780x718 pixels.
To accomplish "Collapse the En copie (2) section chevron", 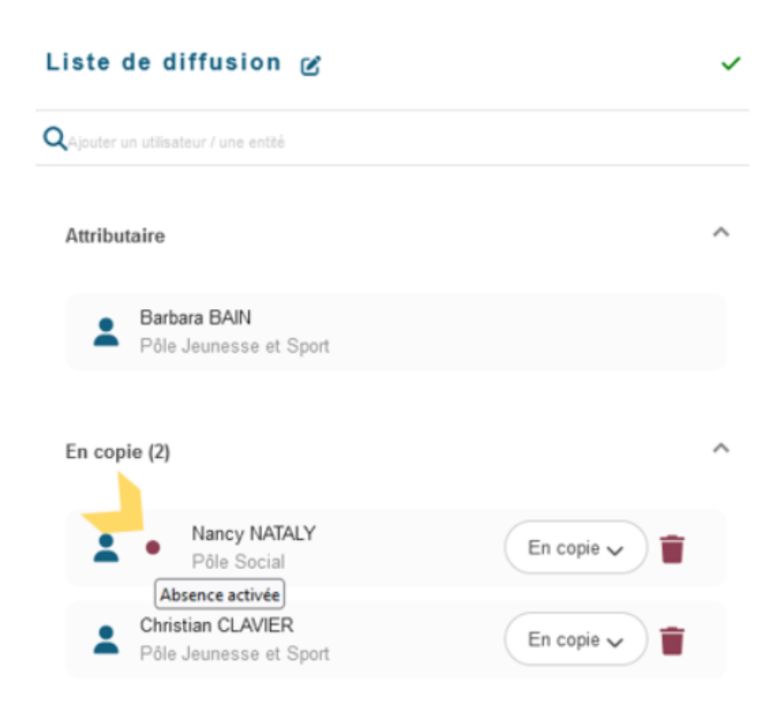I will tap(721, 448).
